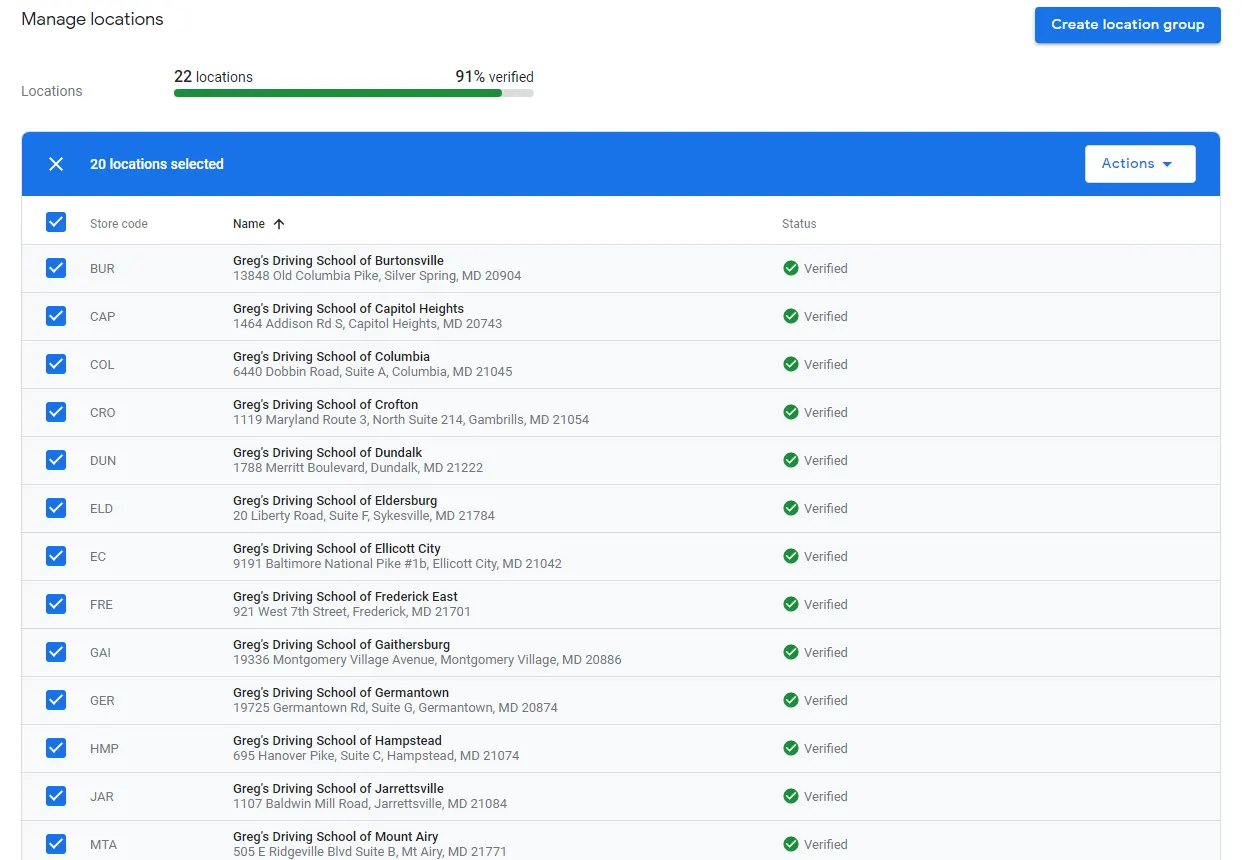Open the Actions dropdown menu
The width and height of the screenshot is (1242, 860).
pos(1140,164)
